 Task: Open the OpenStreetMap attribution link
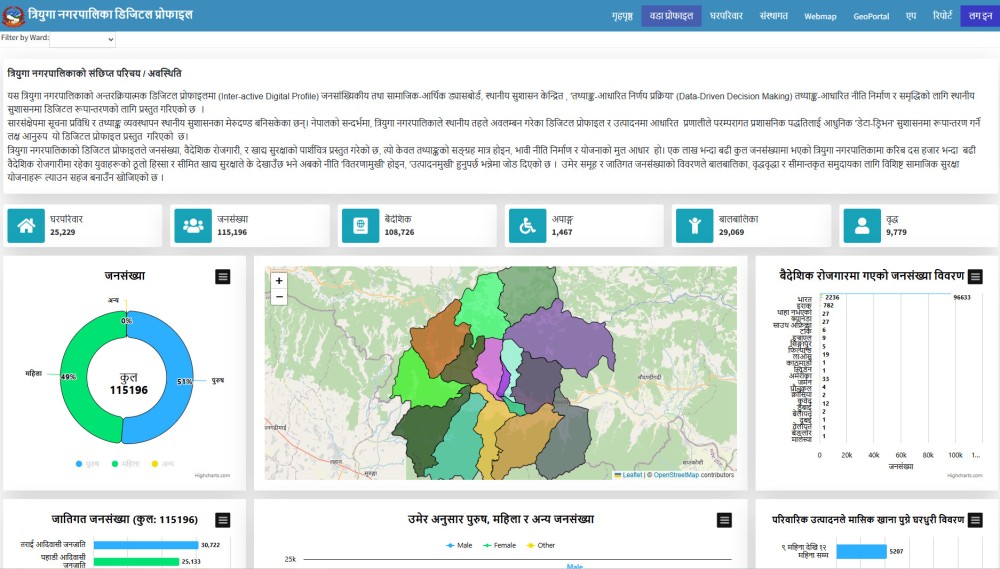[676, 475]
